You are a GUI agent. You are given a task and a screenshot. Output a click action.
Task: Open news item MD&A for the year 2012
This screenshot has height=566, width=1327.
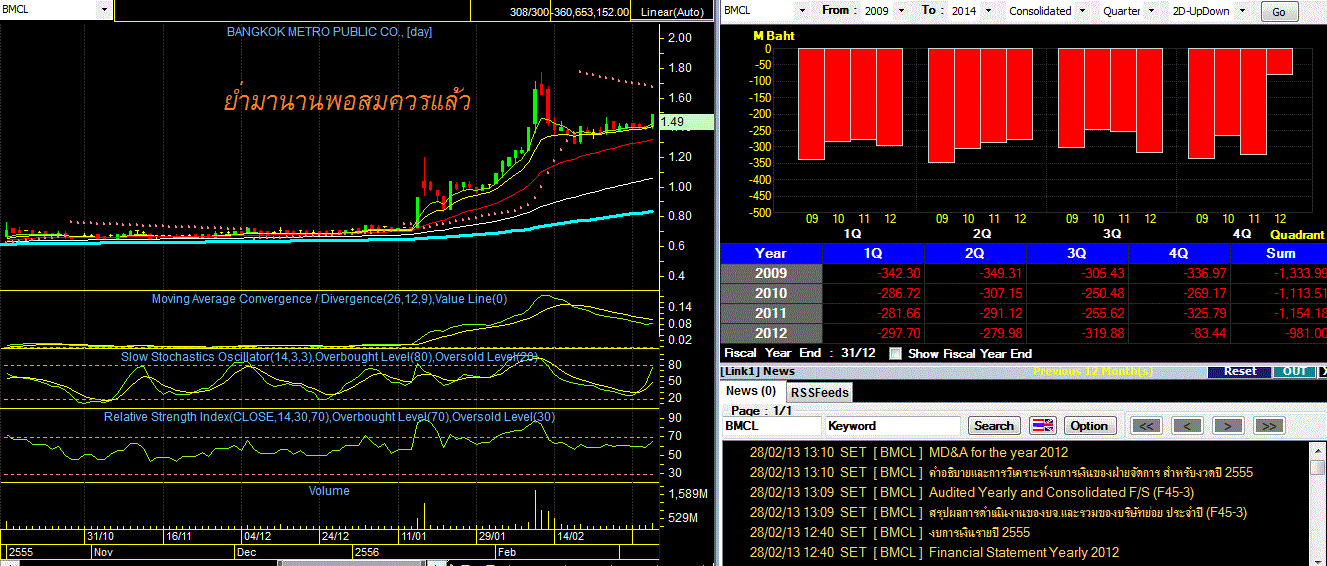998,452
